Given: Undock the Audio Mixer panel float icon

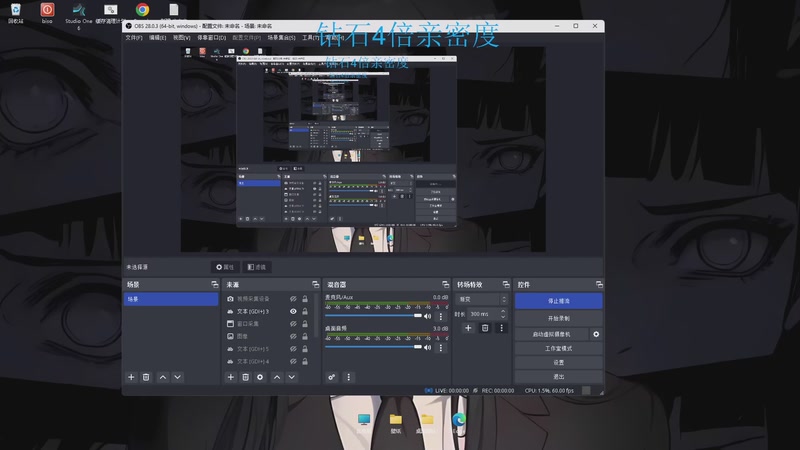Looking at the screenshot, I should click(445, 285).
